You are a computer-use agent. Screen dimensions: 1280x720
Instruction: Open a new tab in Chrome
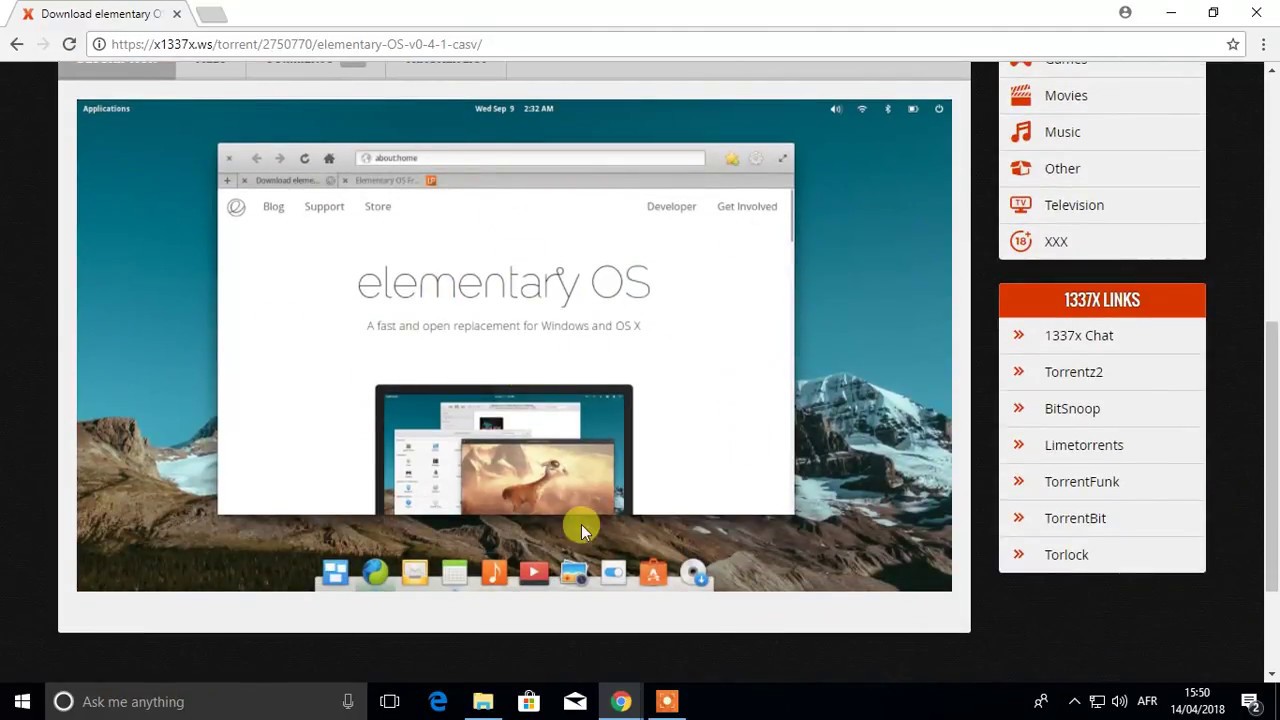click(x=211, y=14)
